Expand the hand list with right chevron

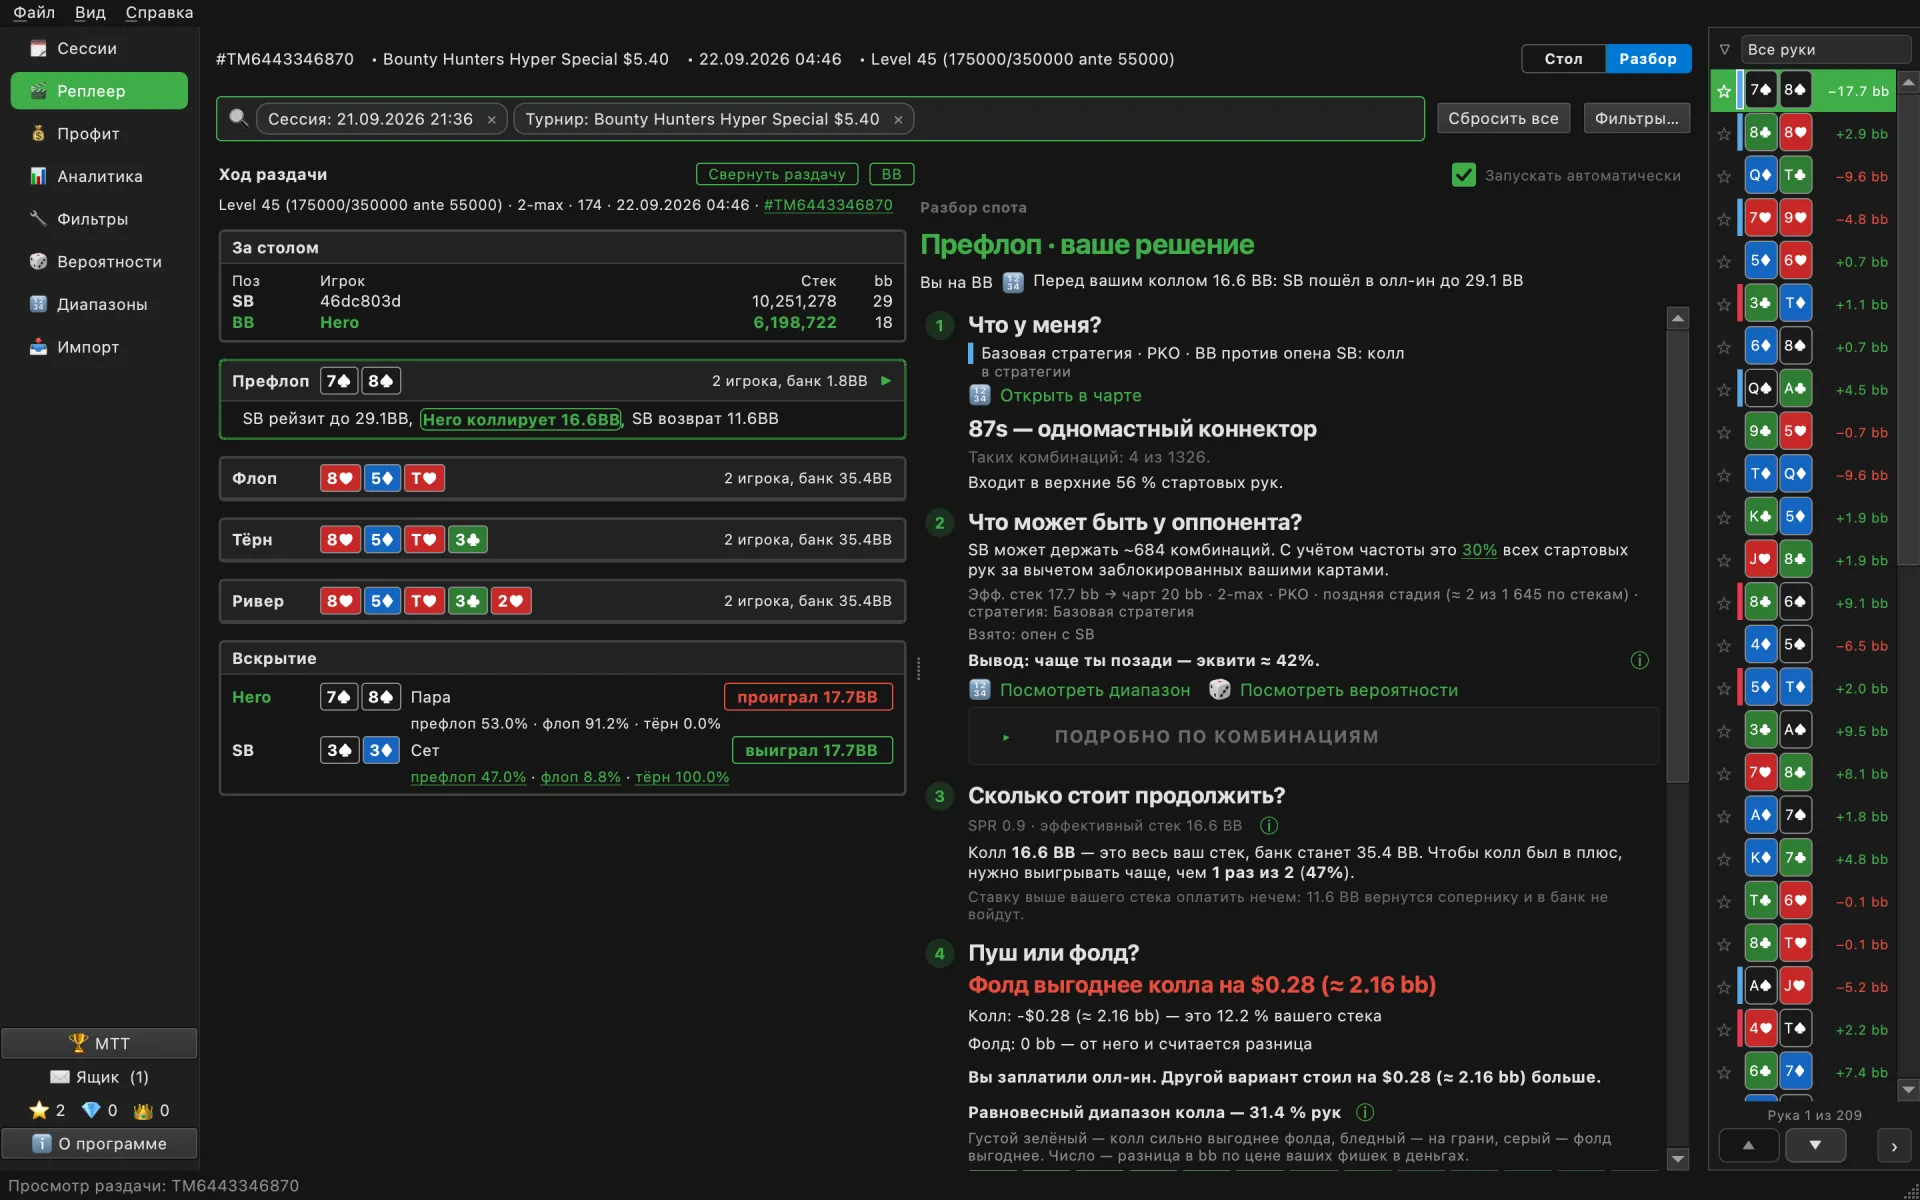[1893, 1147]
